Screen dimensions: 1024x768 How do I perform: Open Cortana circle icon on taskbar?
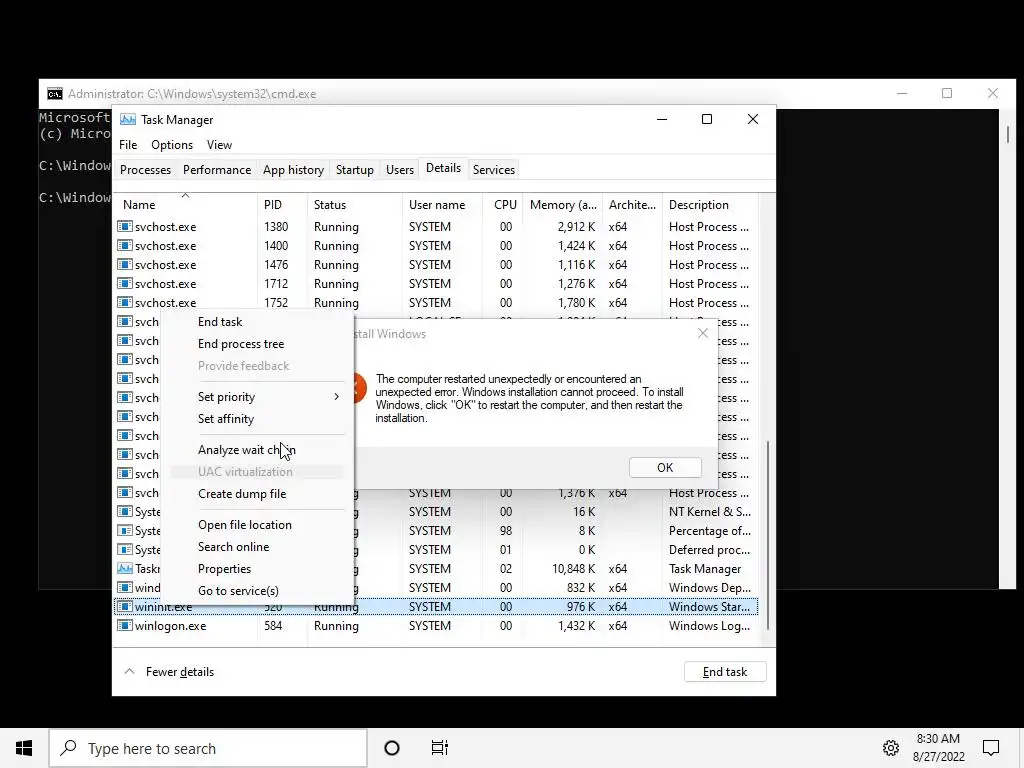pos(392,748)
